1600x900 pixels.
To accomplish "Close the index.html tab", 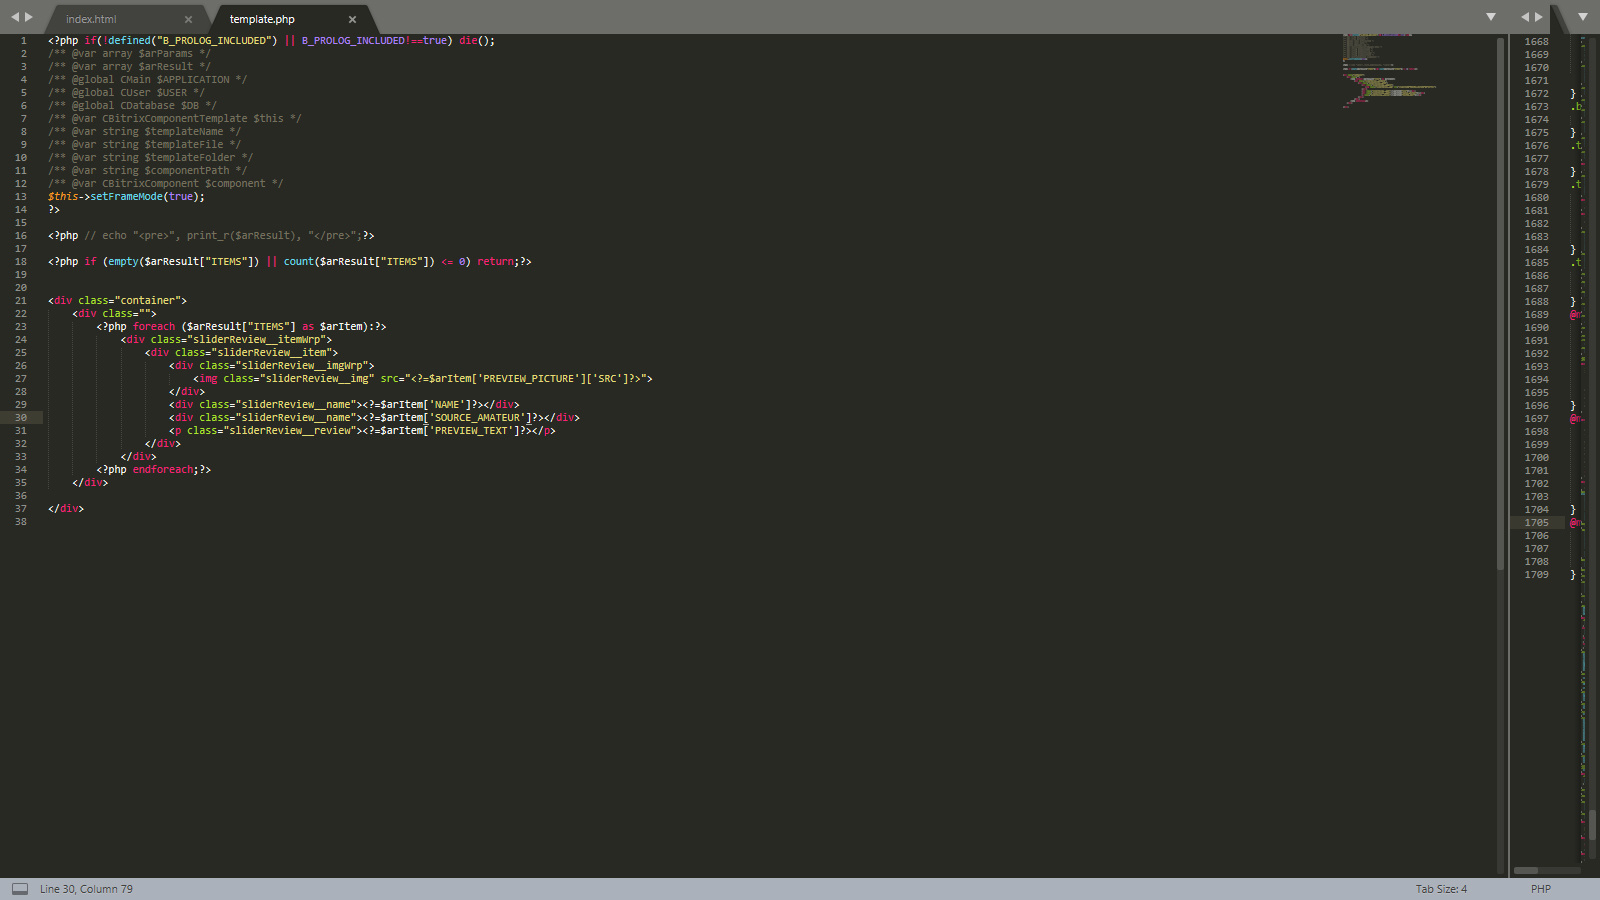I will [188, 19].
